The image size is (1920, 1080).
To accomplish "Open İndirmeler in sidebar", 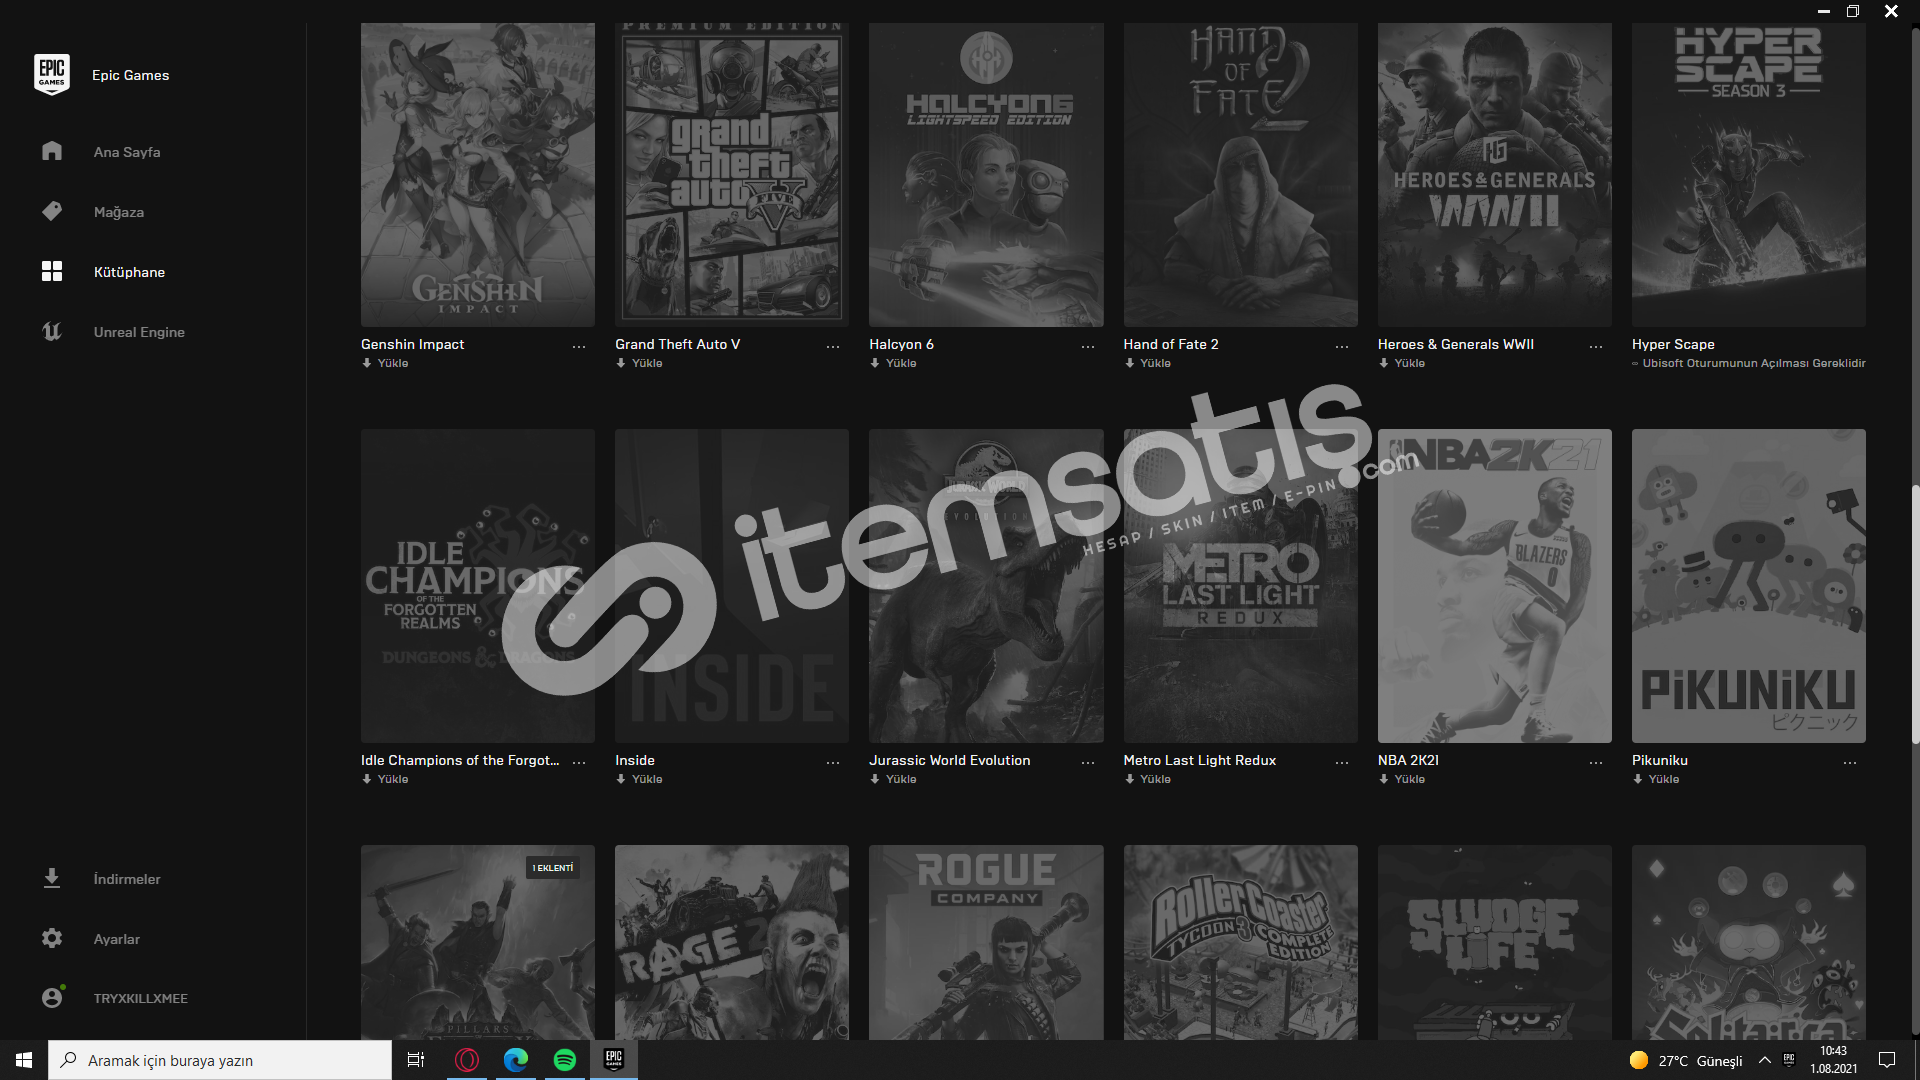I will [127, 879].
